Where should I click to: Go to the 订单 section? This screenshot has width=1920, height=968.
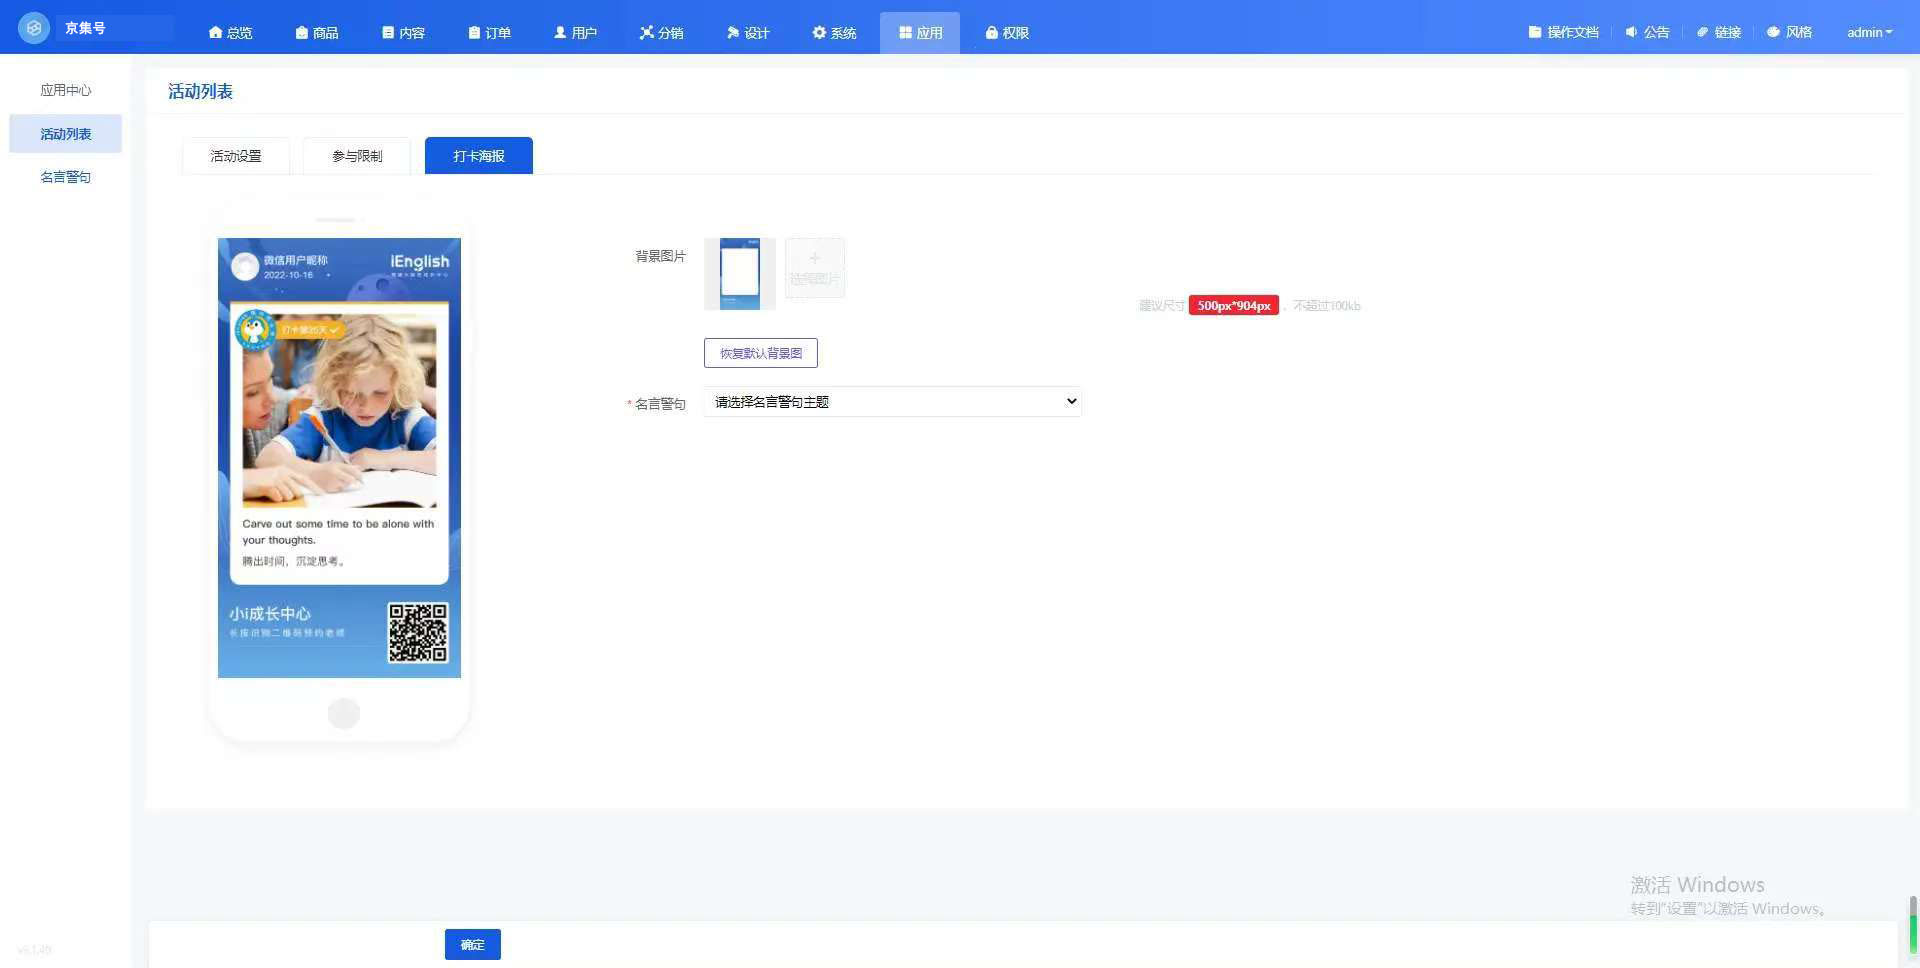[x=489, y=33]
